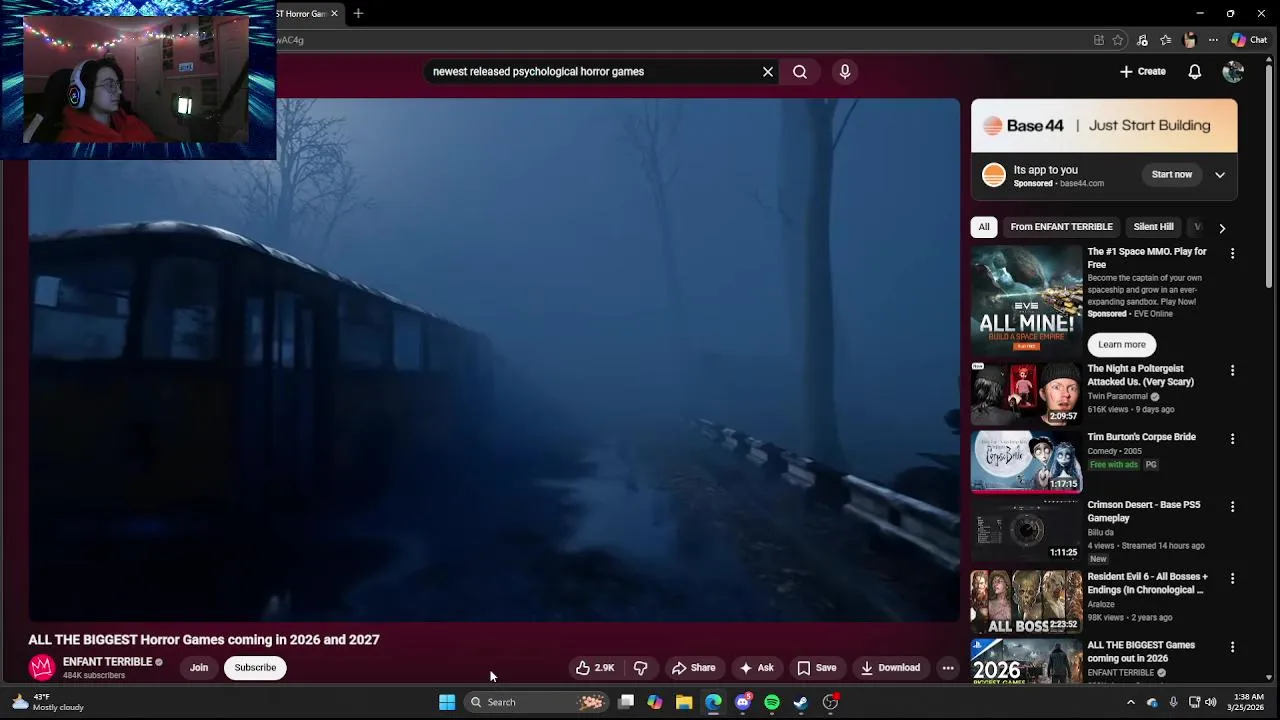Open the Create upload menu
The height and width of the screenshot is (720, 1280).
click(x=1142, y=72)
